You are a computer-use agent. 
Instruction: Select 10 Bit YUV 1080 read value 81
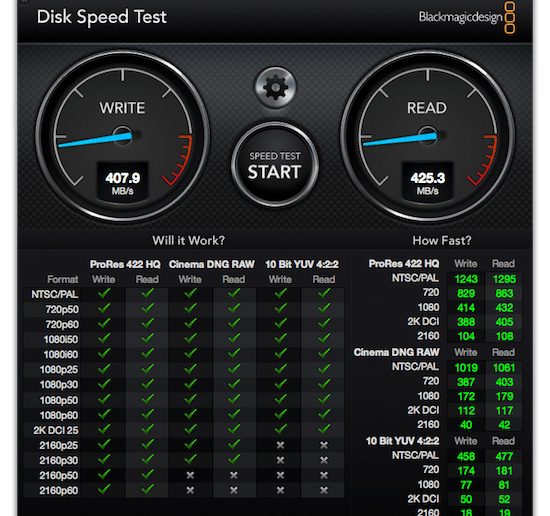tap(504, 485)
